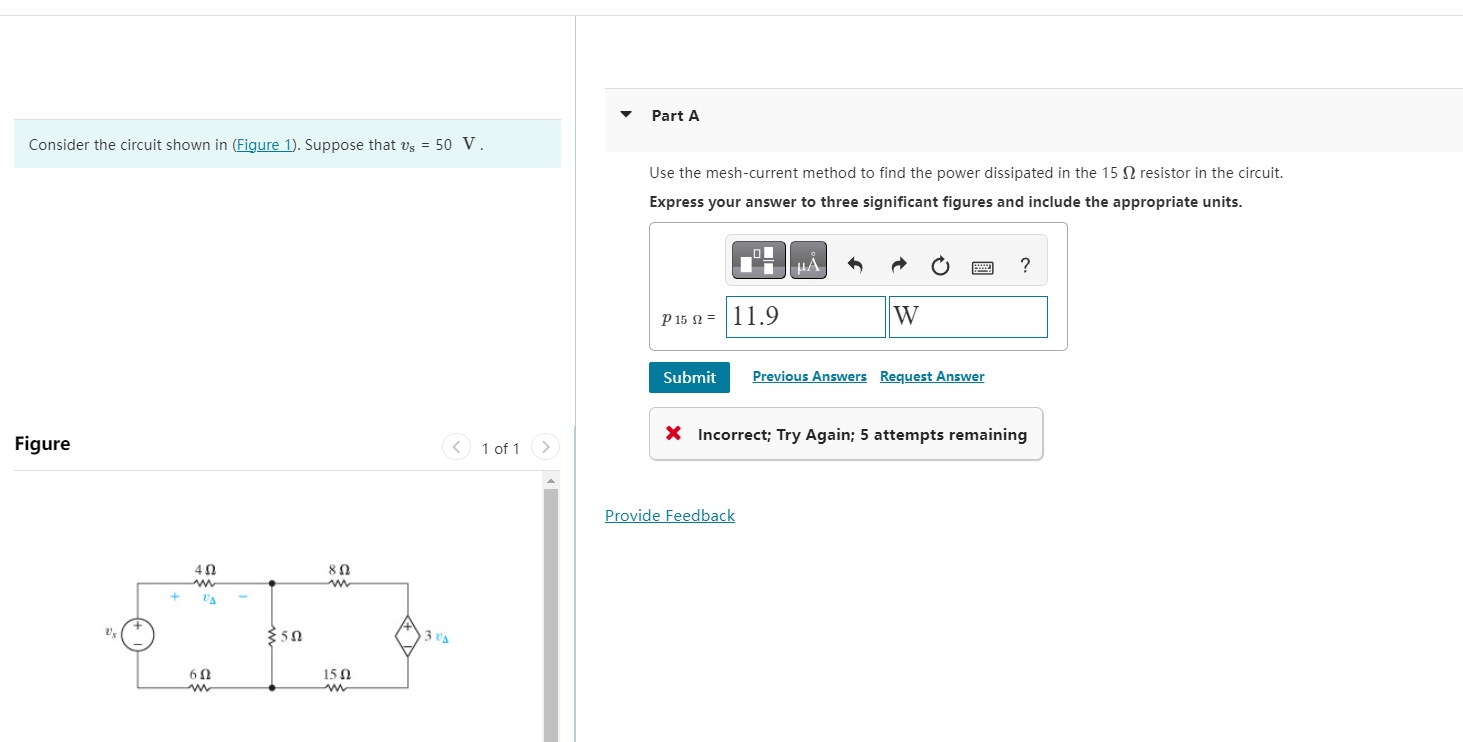
Task: Open the keyboard shortcuts icon
Action: click(981, 266)
